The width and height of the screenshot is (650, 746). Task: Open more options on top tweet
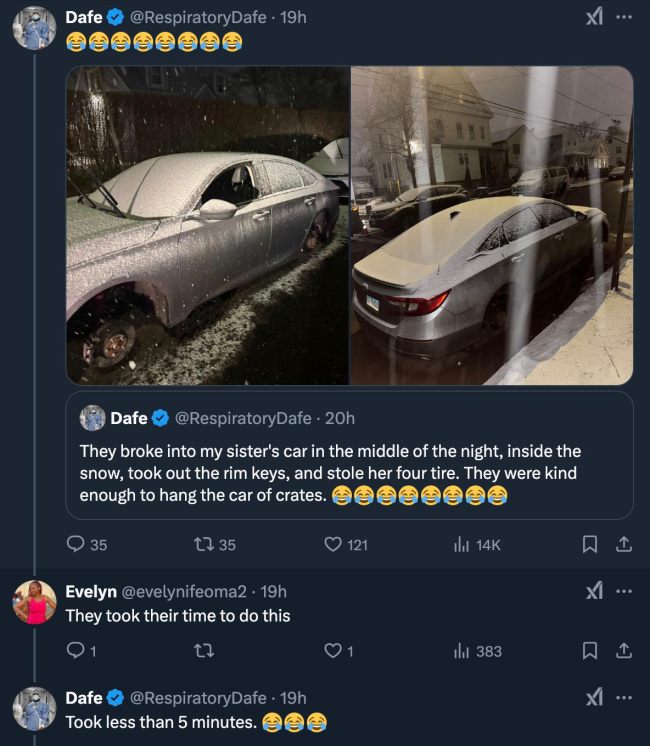624,18
